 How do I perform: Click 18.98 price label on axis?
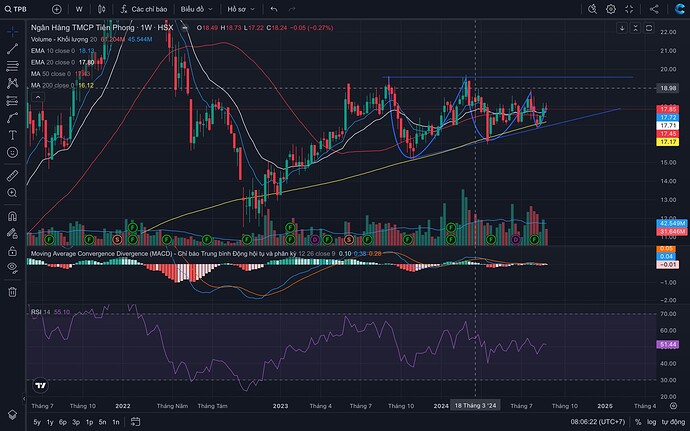point(668,88)
